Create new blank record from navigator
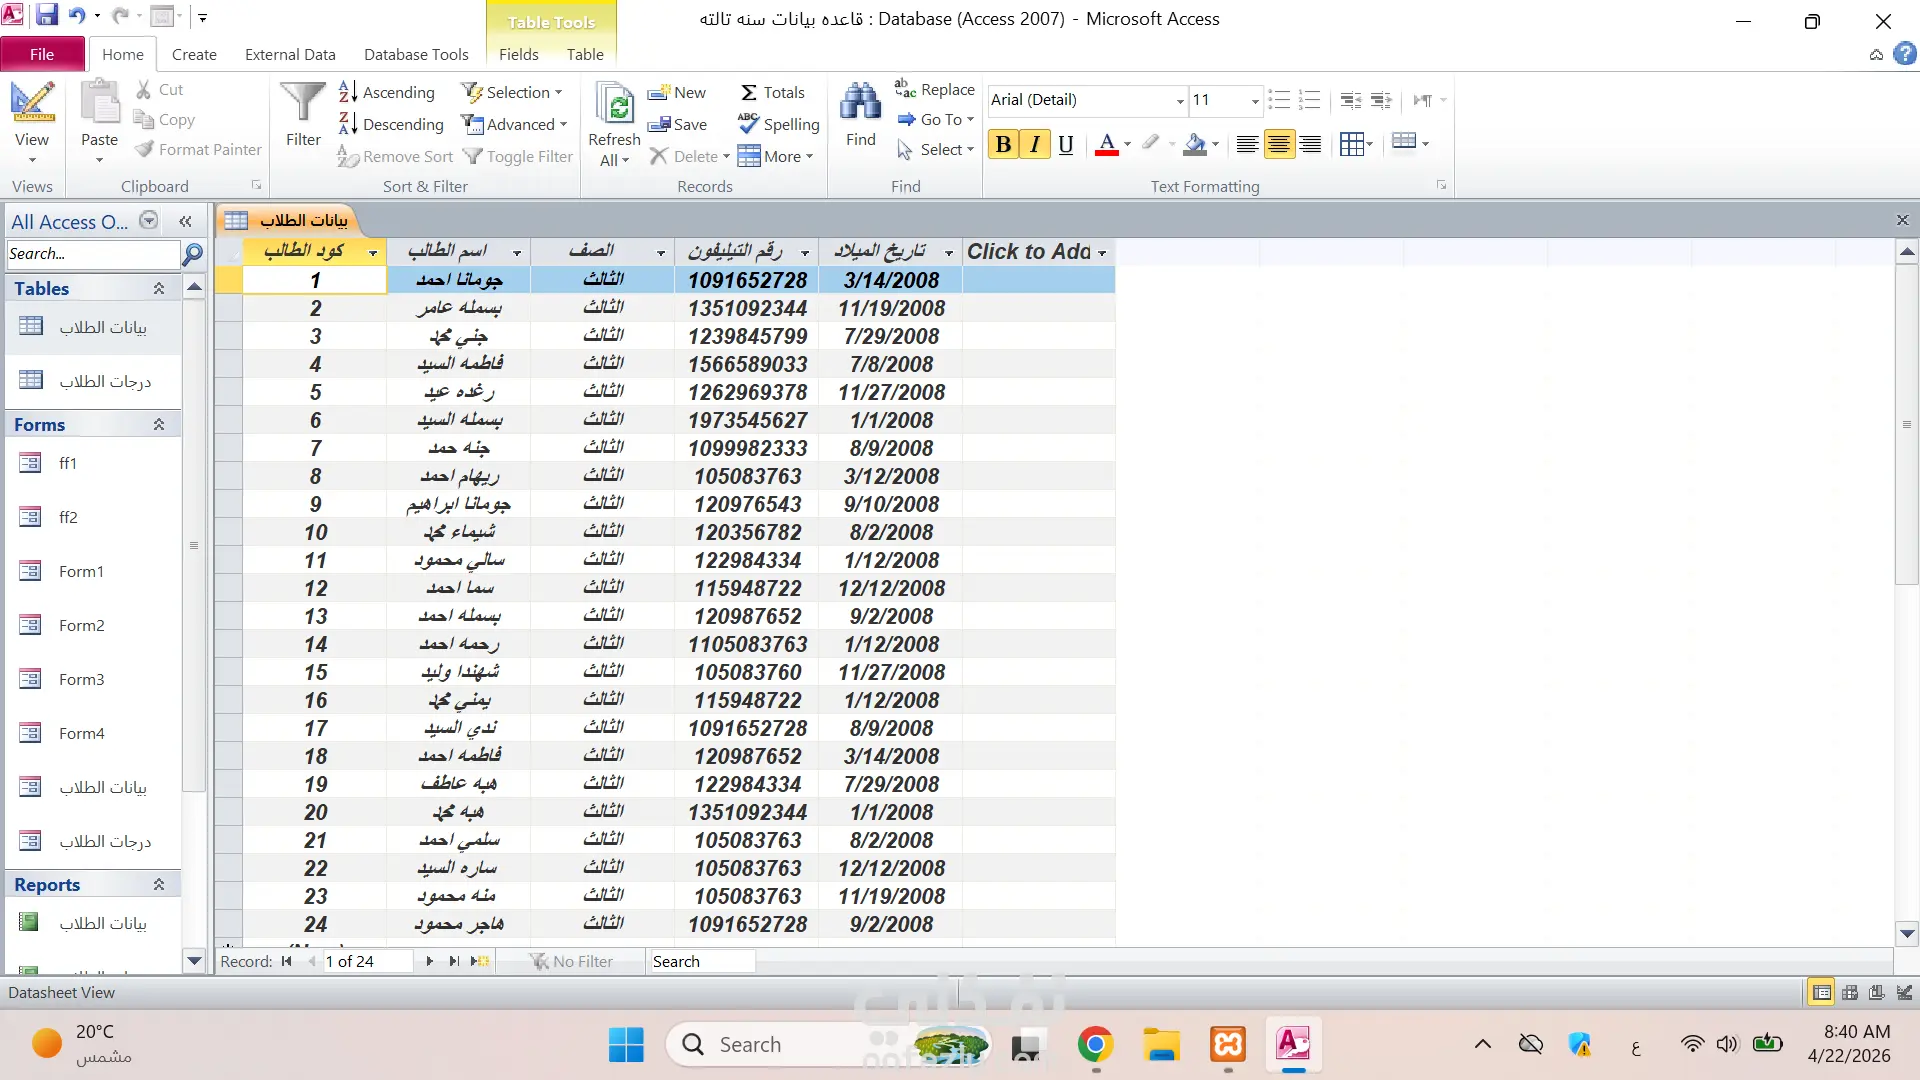 [x=481, y=961]
